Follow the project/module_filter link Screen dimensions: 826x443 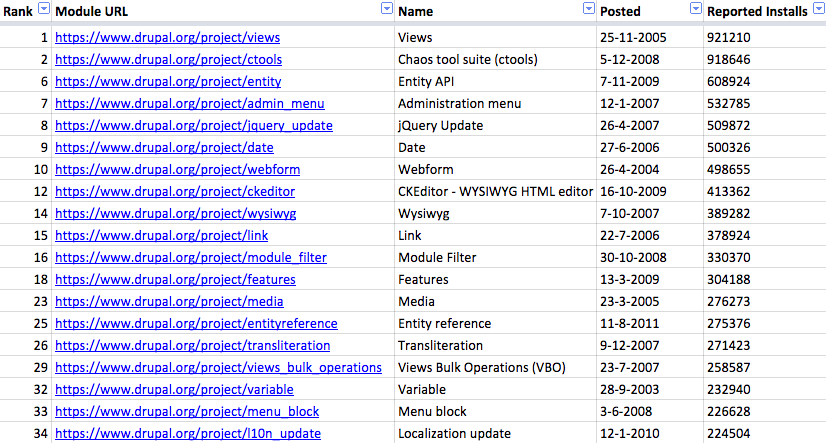click(191, 258)
